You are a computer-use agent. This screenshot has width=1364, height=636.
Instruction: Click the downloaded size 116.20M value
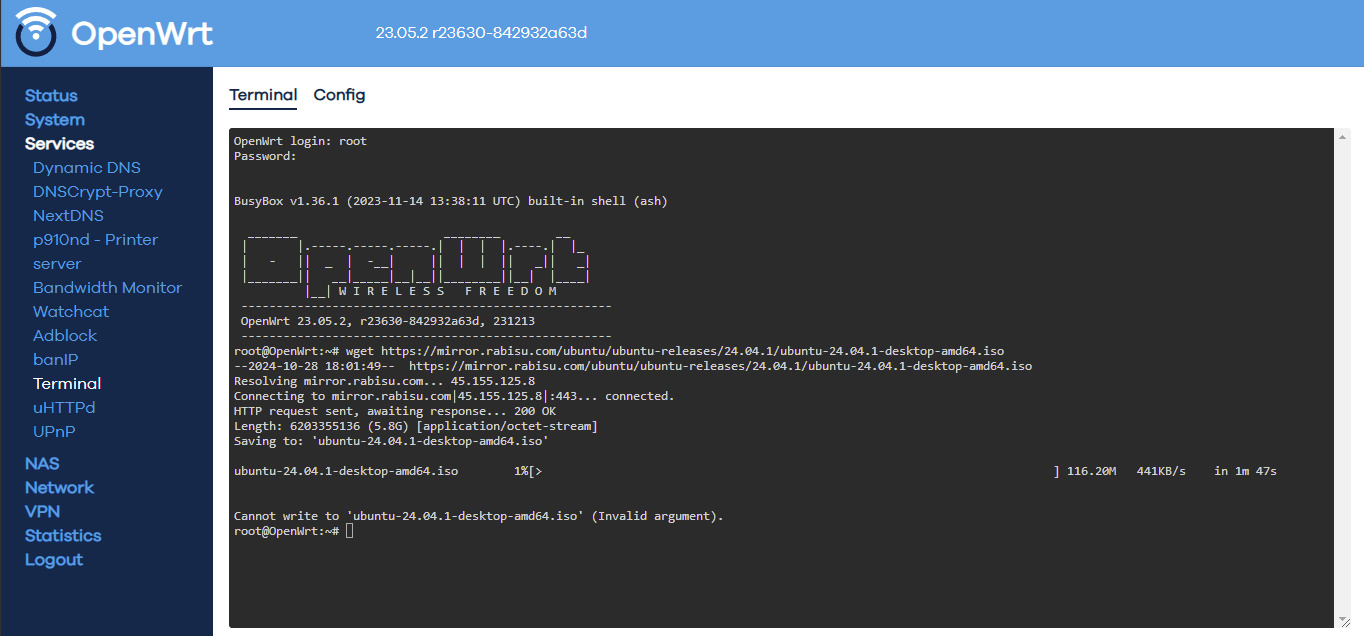(x=1092, y=471)
